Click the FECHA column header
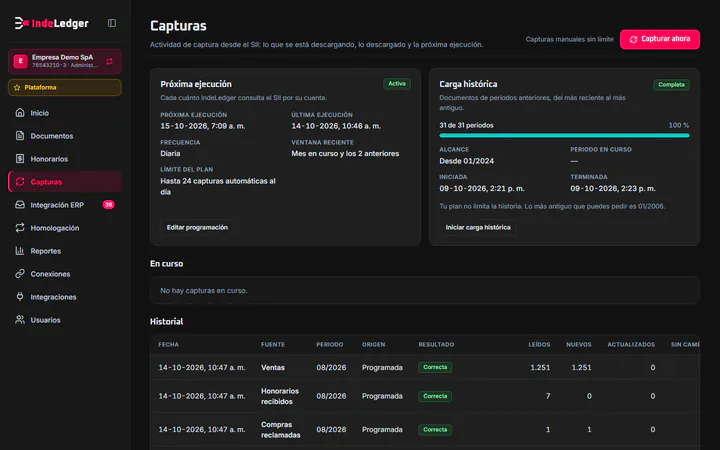Screen dimensions: 720x450 tap(169, 344)
